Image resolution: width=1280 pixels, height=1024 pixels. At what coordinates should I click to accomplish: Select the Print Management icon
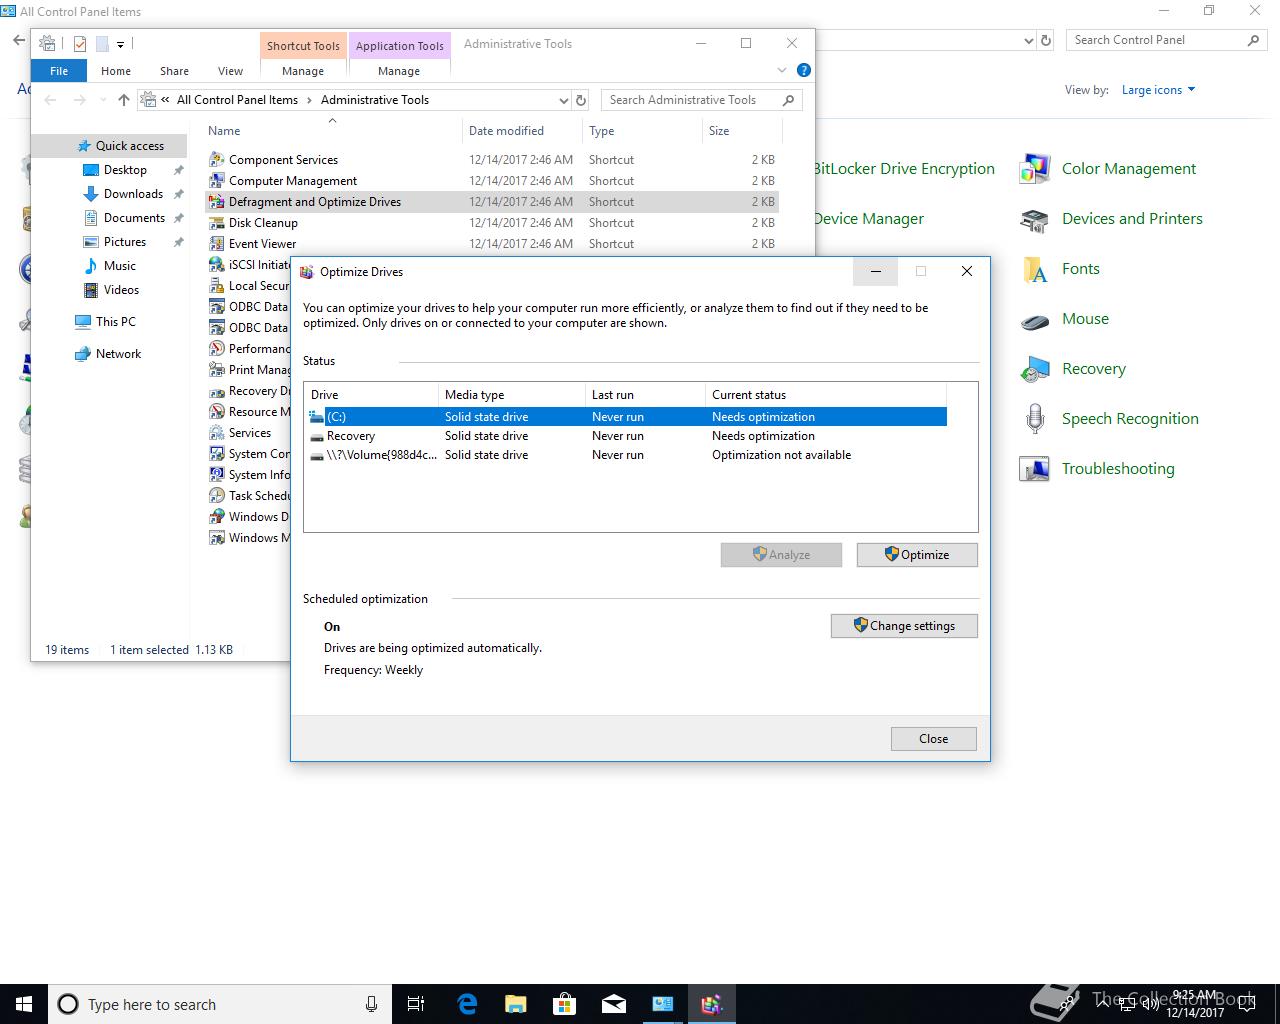(x=216, y=370)
